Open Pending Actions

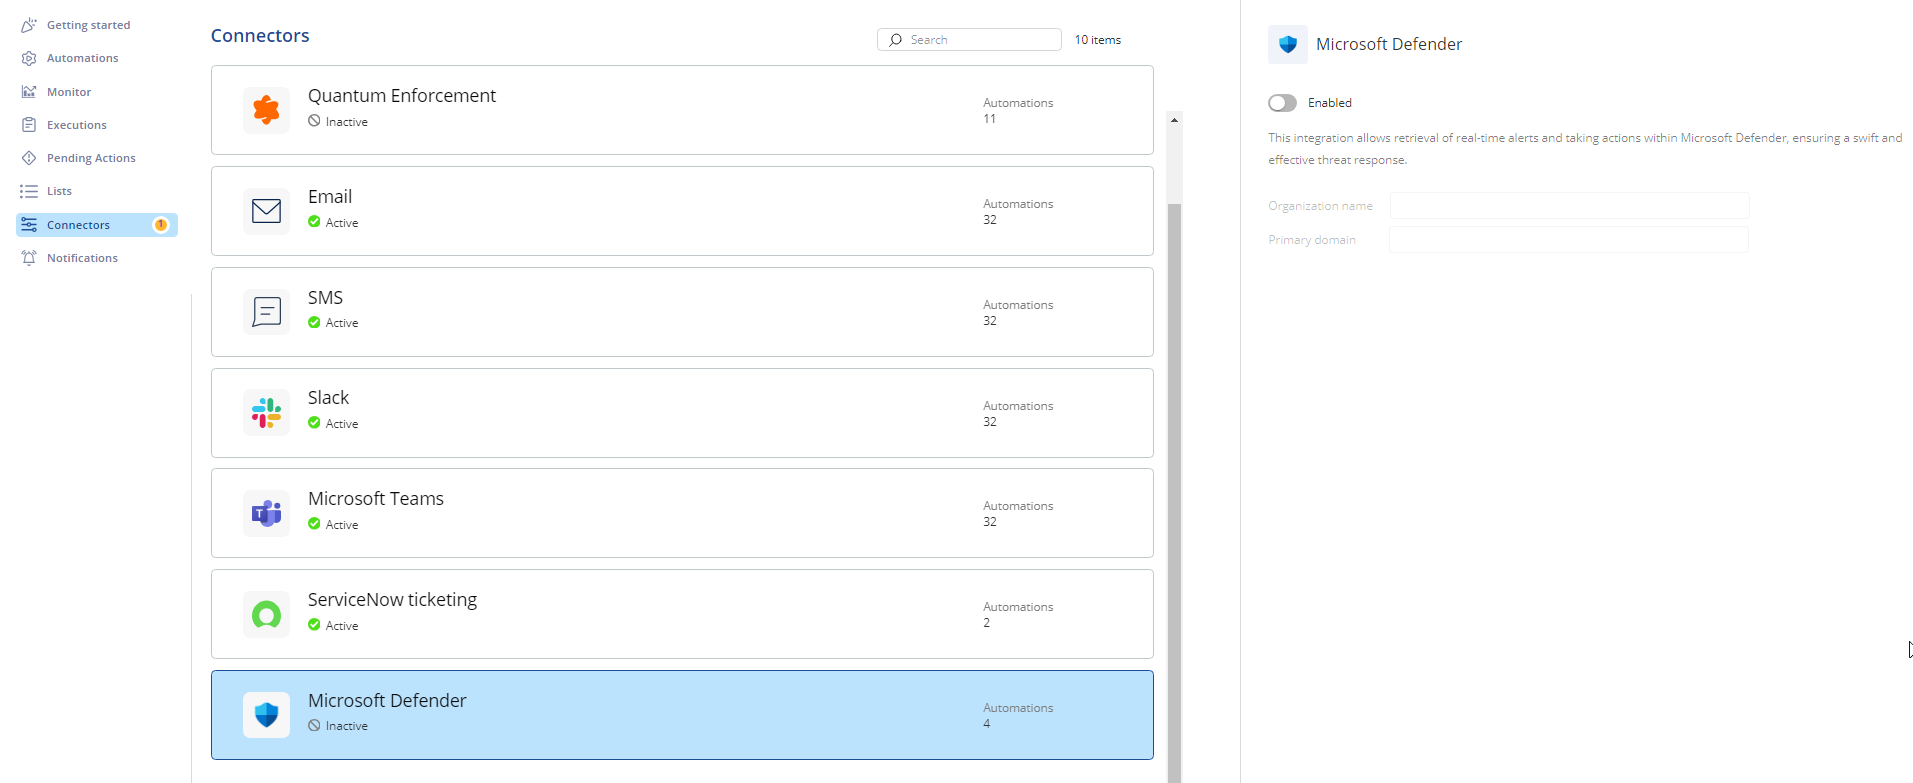[x=91, y=158]
